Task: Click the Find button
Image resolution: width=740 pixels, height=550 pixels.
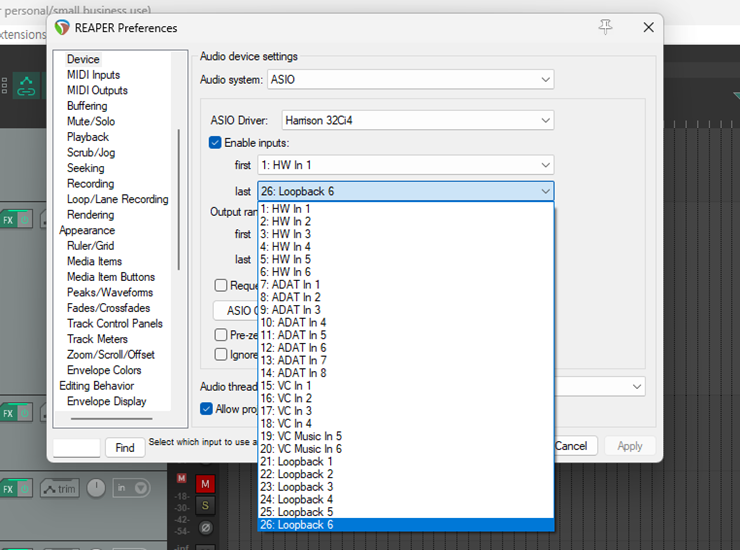Action: [x=125, y=448]
